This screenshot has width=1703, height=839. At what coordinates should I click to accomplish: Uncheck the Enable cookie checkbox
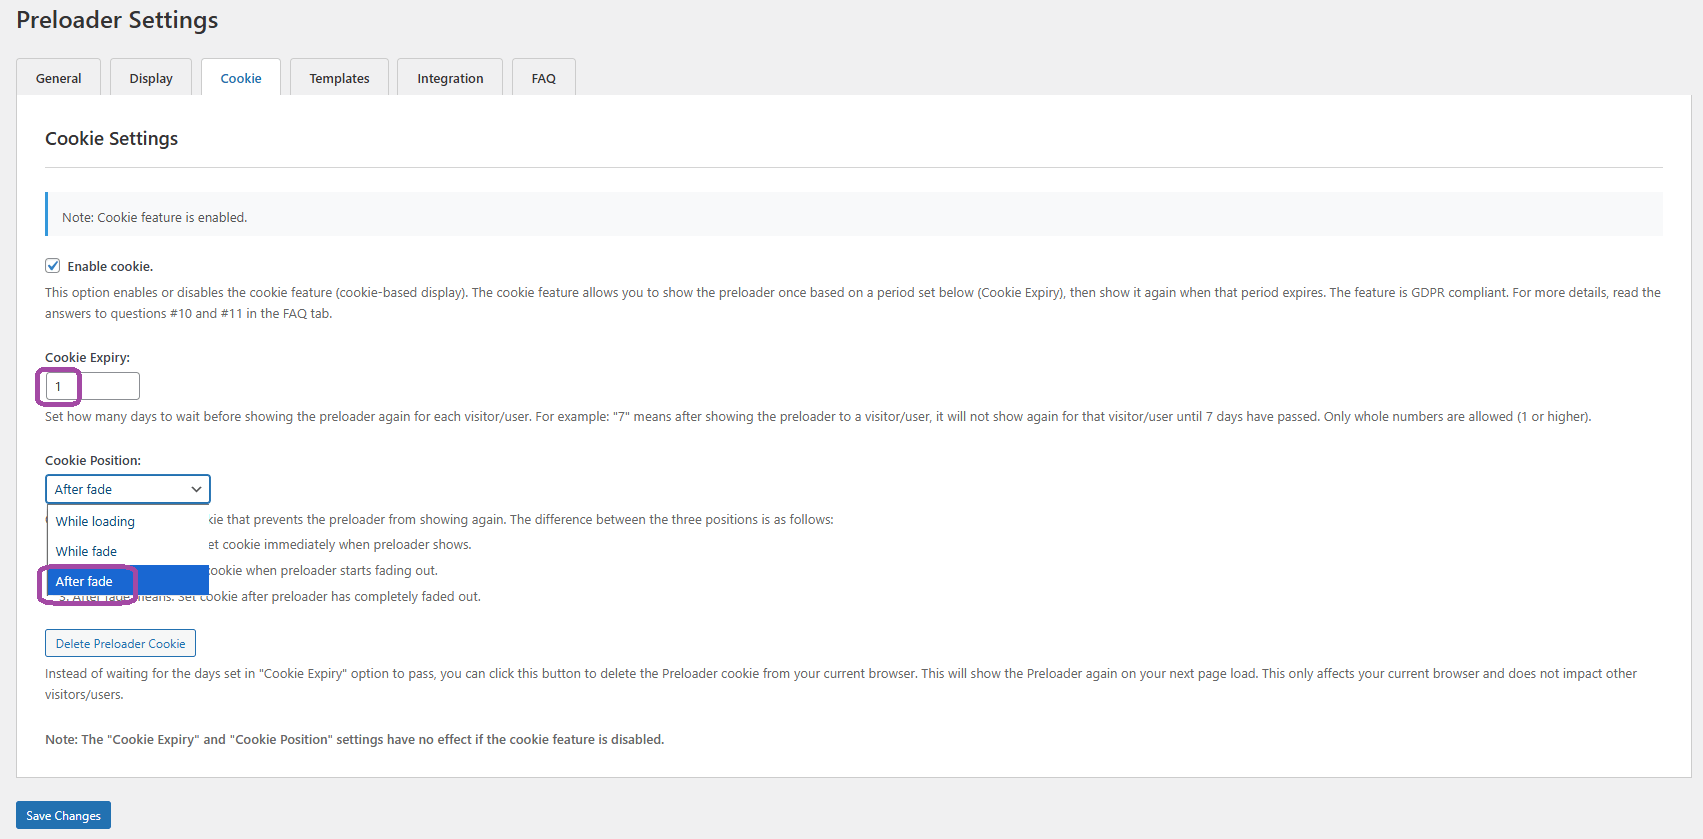pyautogui.click(x=53, y=266)
